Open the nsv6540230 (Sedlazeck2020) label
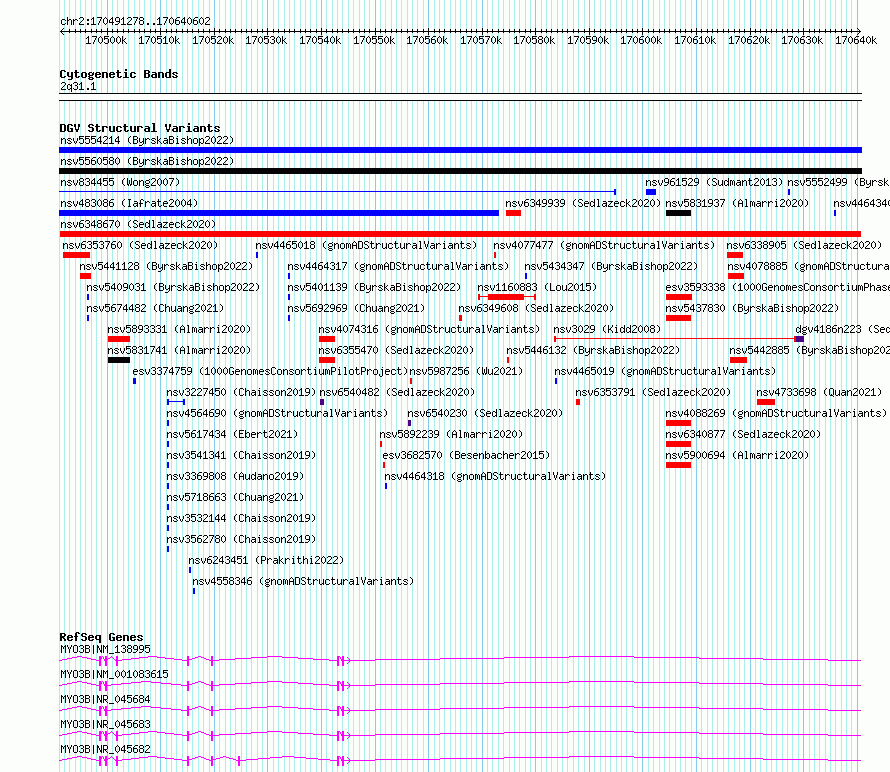Viewport: 890px width, 772px height. 485,413
